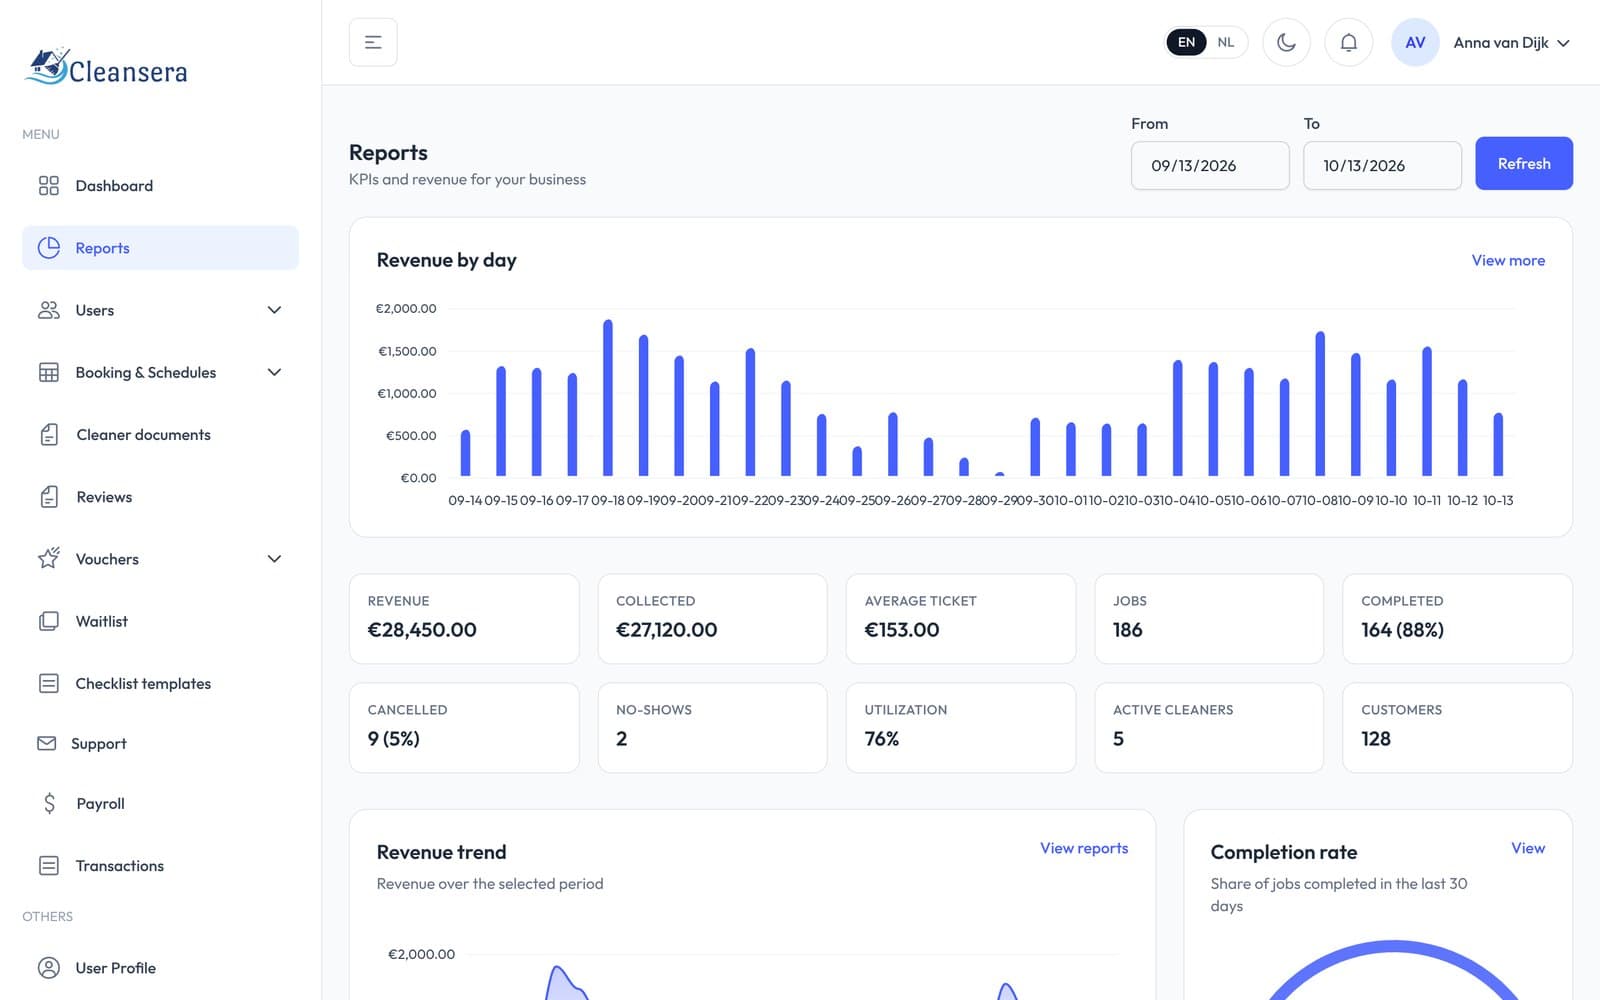1600x1000 pixels.
Task: Switch language to NL
Action: pyautogui.click(x=1226, y=42)
